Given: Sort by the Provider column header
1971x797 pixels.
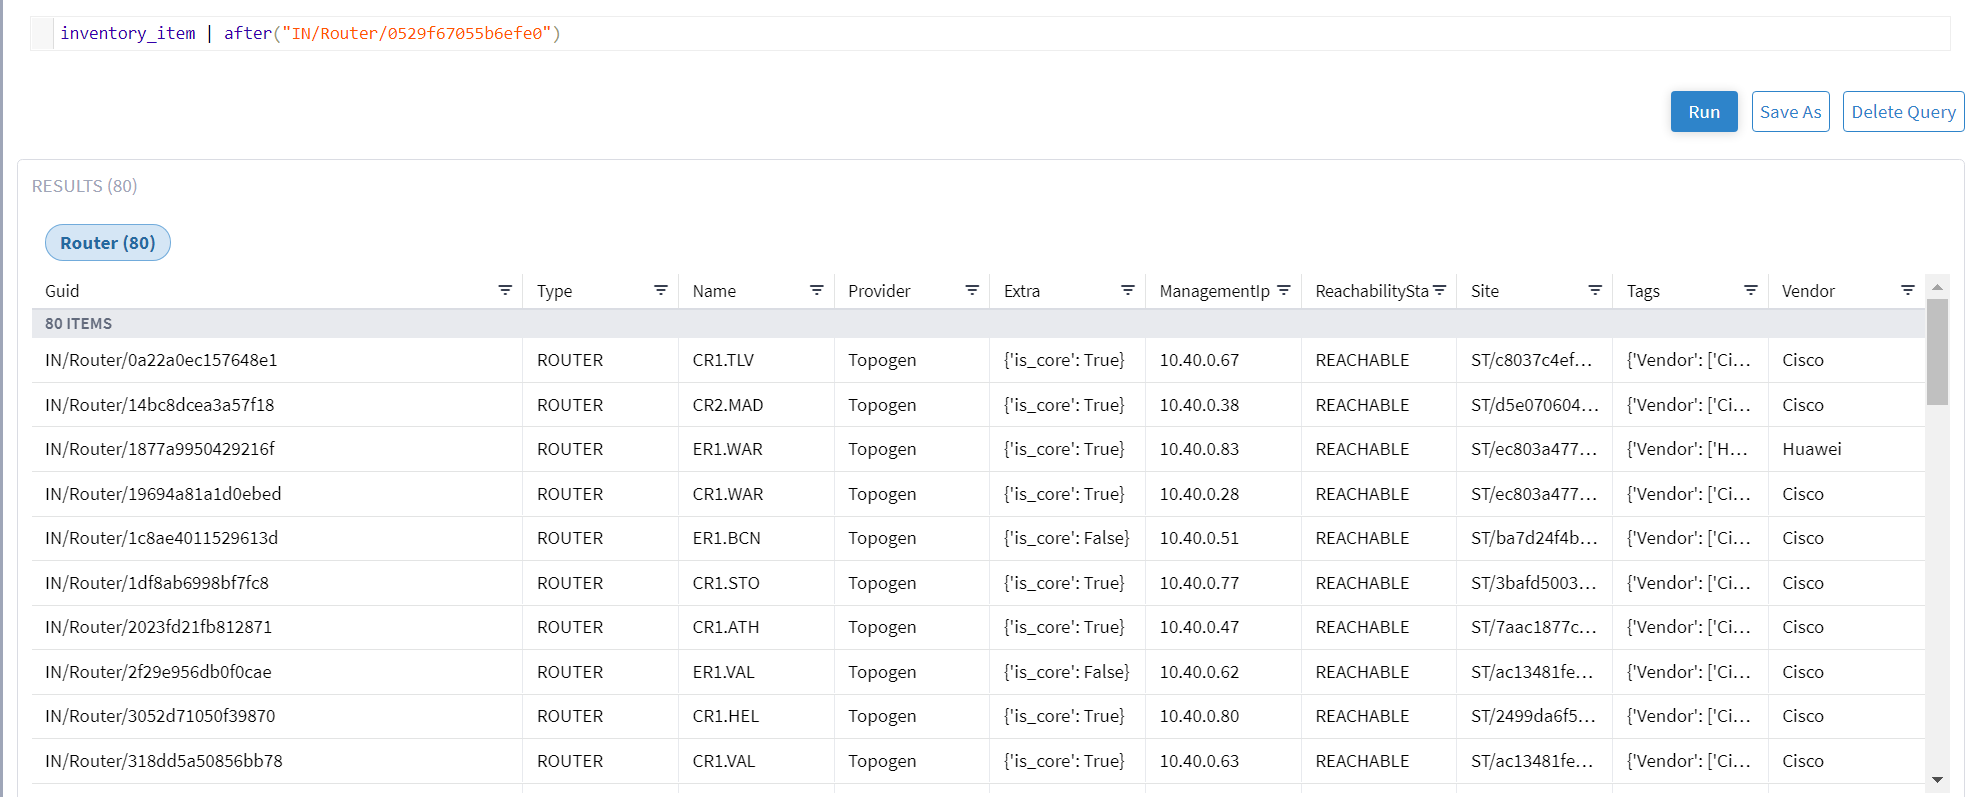Looking at the screenshot, I should 879,291.
